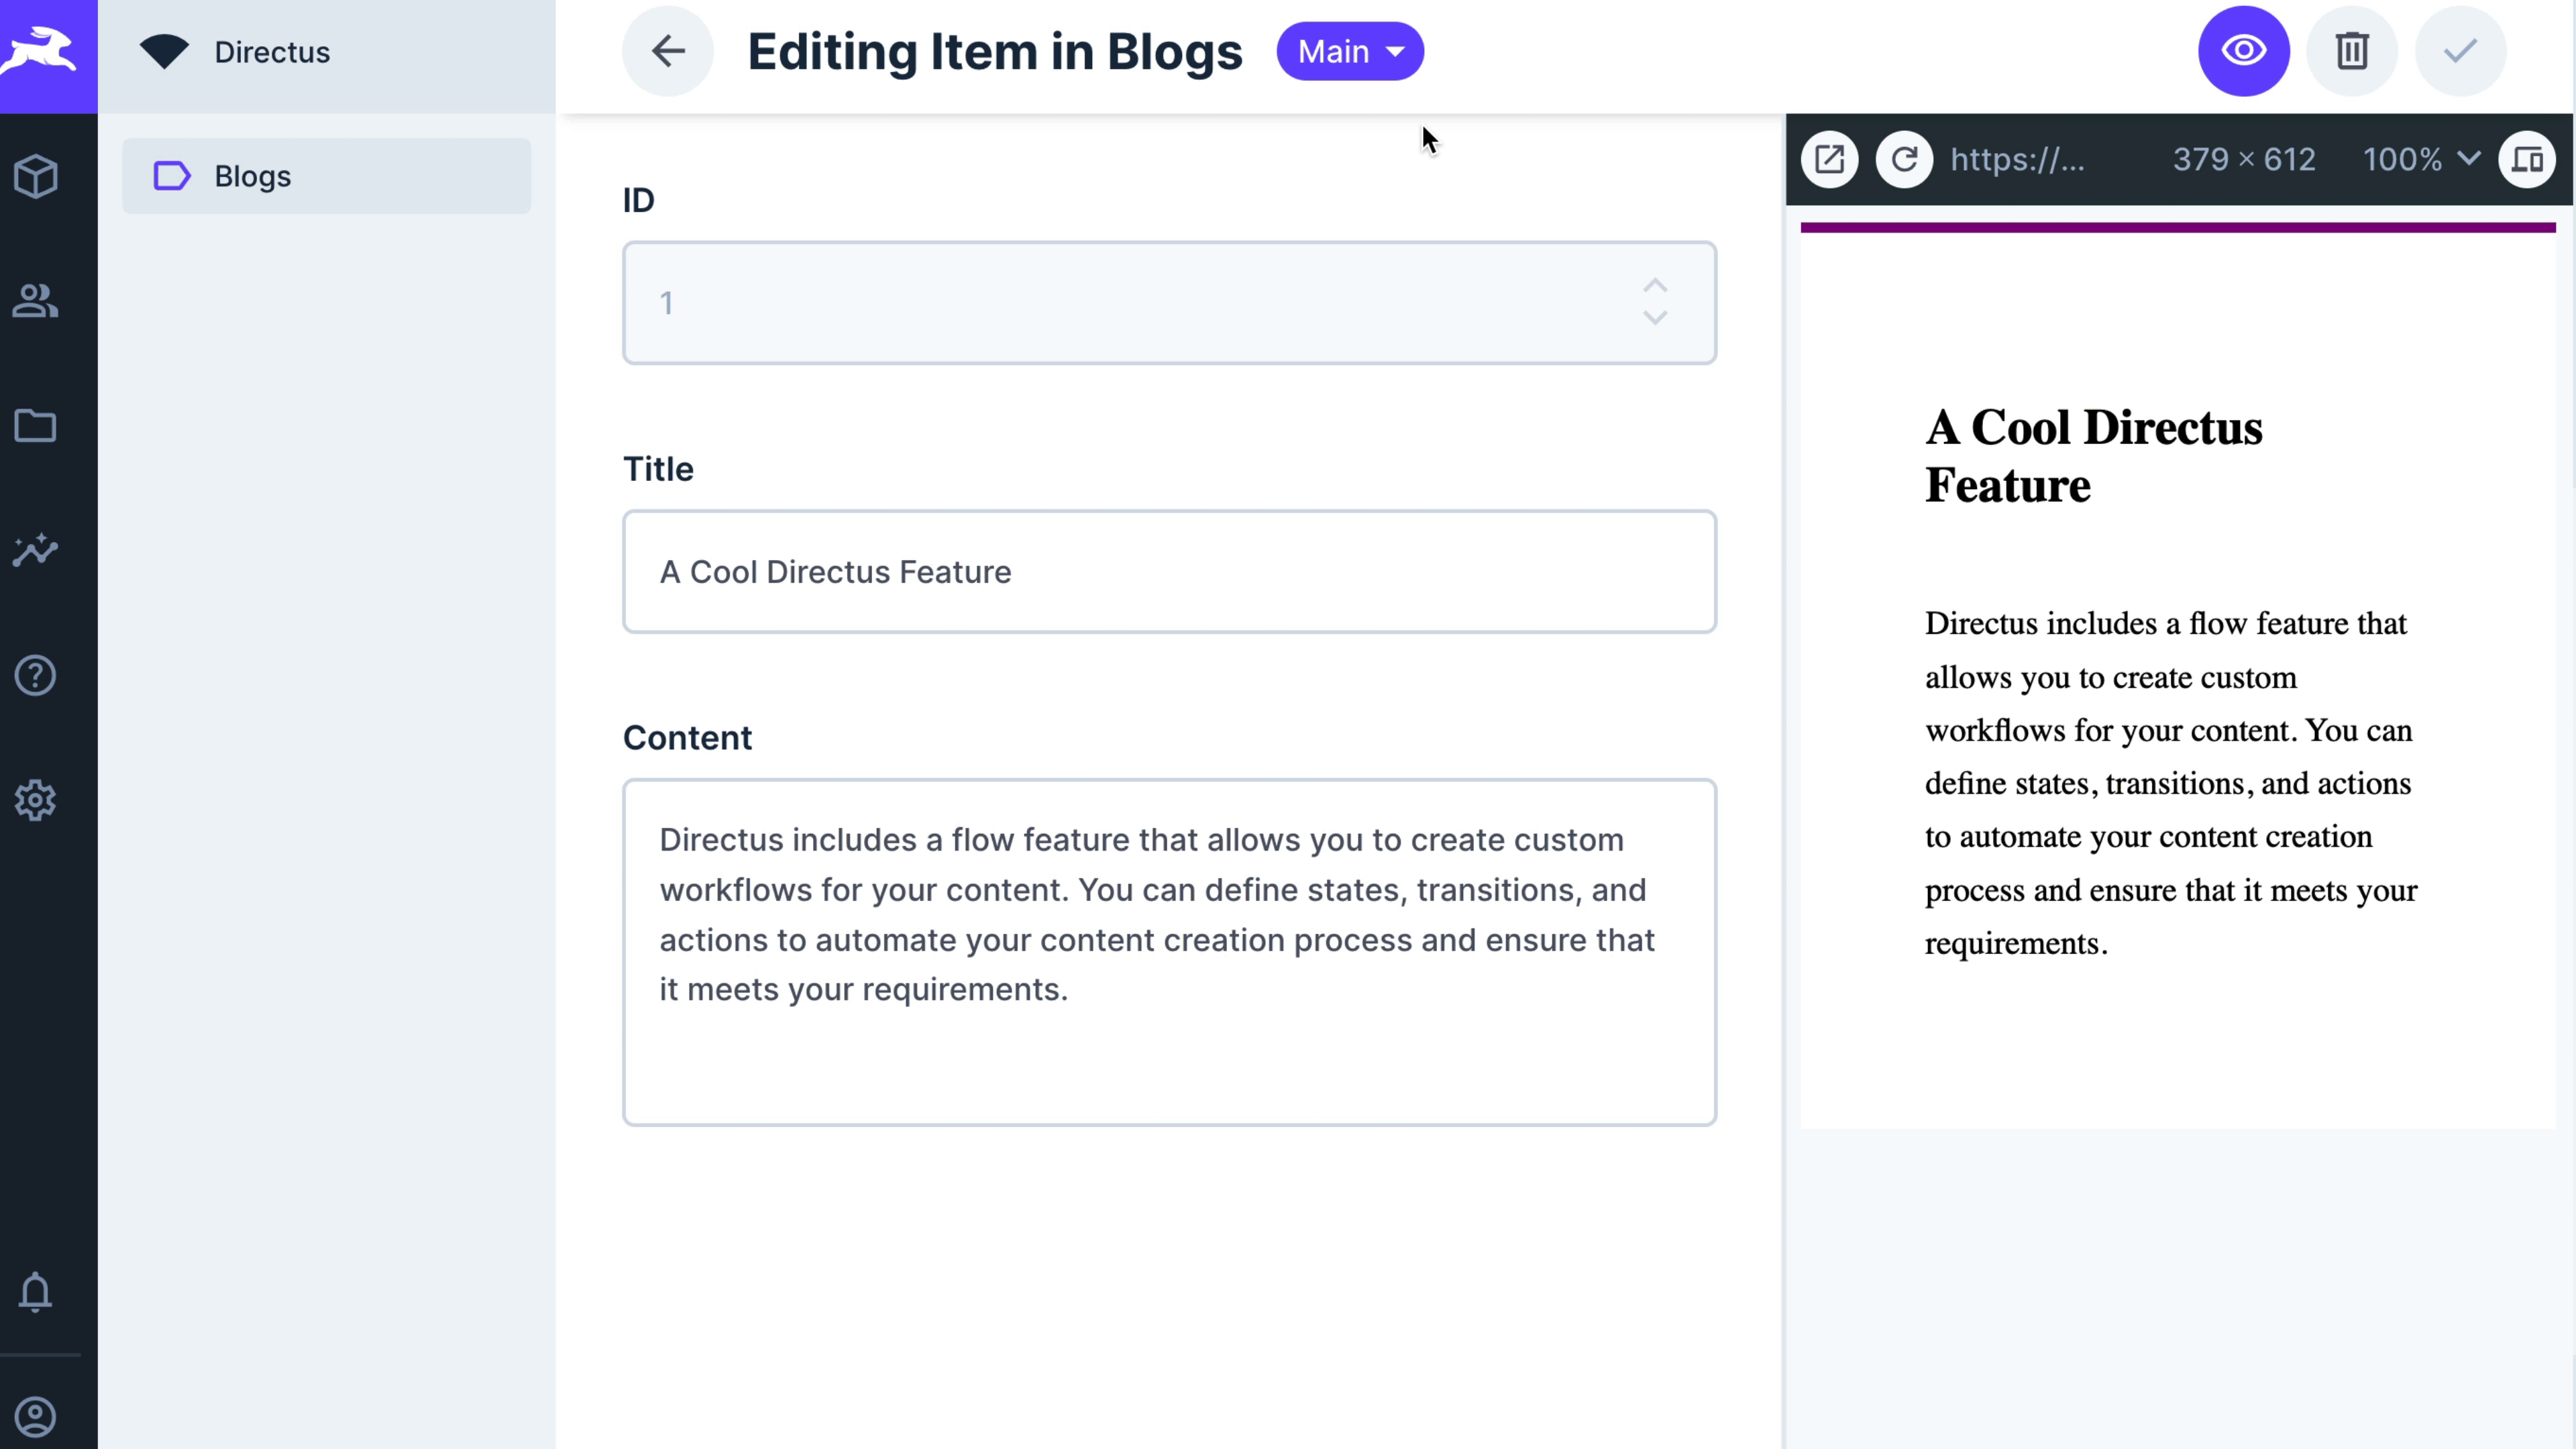Open the File Library

coord(36,426)
